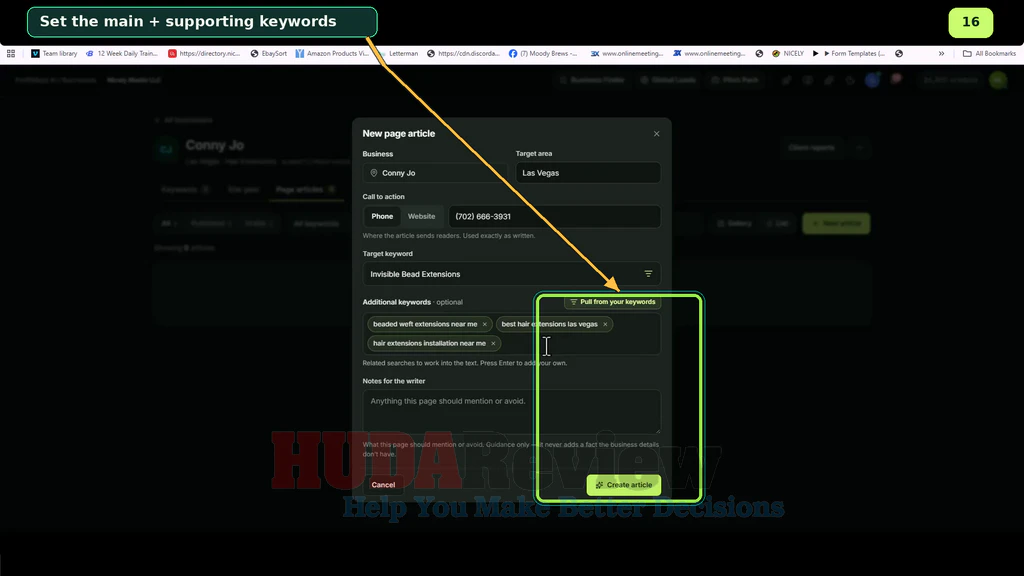Viewport: 1024px width, 576px height.
Task: Switch to the Page articles tab behind the dialog
Action: pyautogui.click(x=304, y=190)
